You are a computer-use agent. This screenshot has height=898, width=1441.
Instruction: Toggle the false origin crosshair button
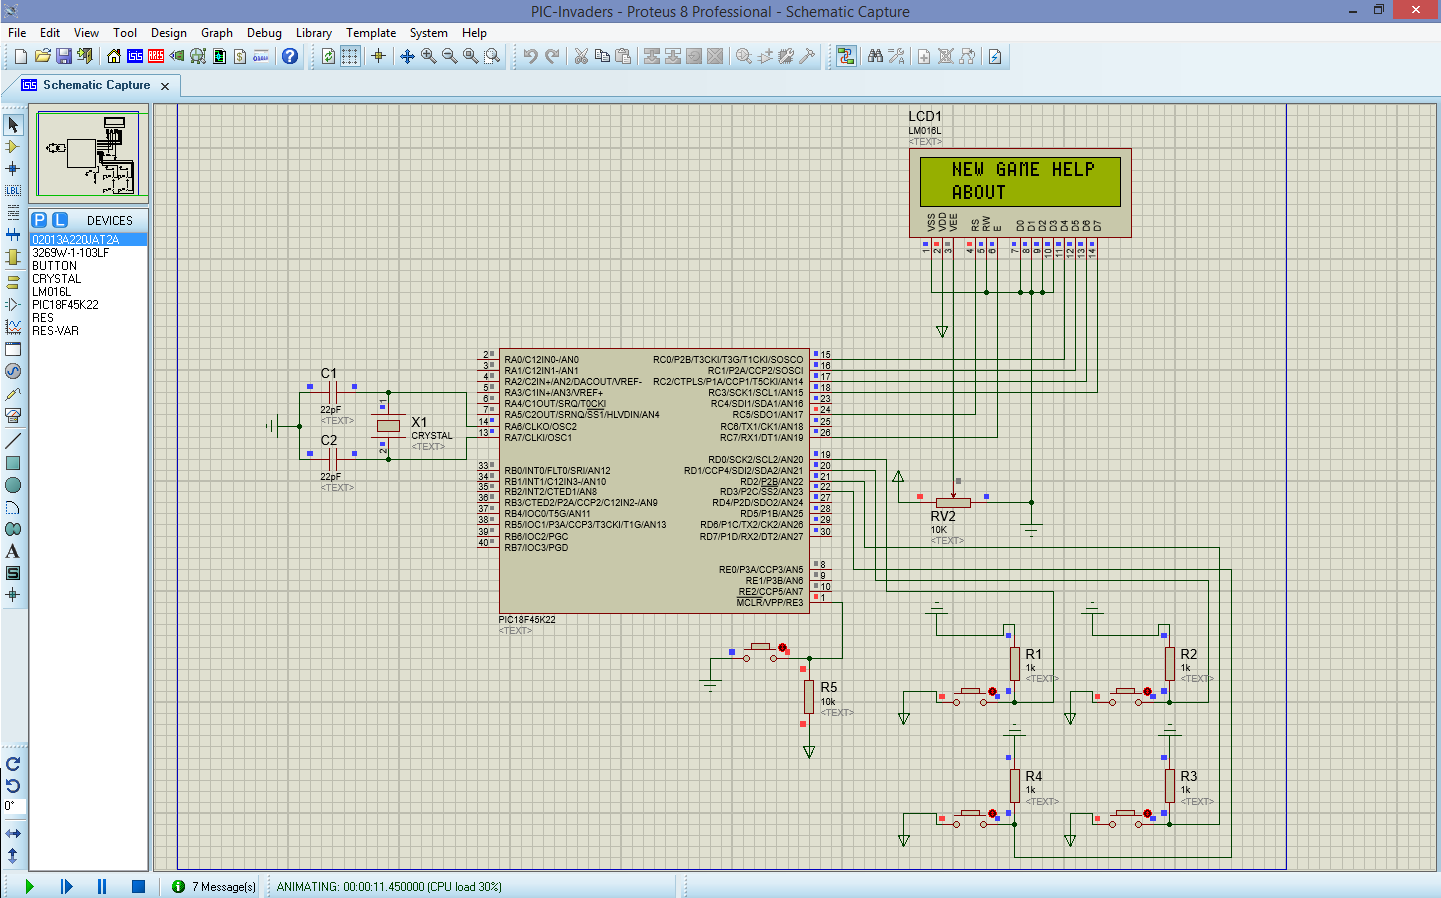378,56
